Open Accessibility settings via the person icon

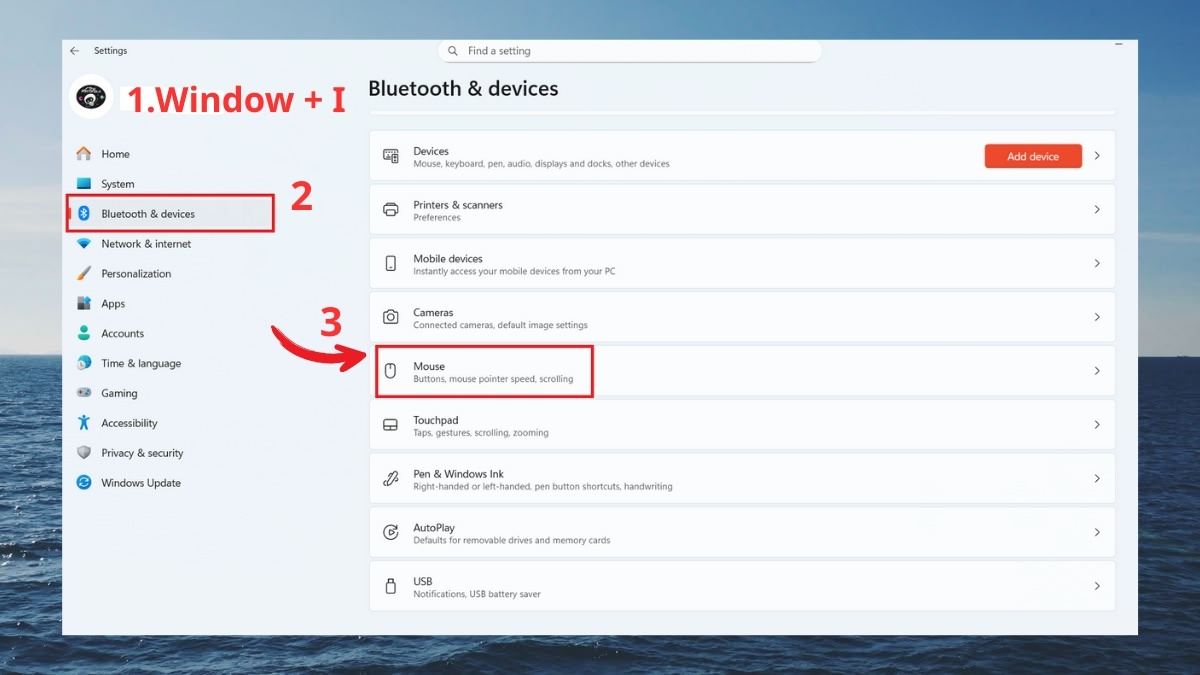(85, 423)
